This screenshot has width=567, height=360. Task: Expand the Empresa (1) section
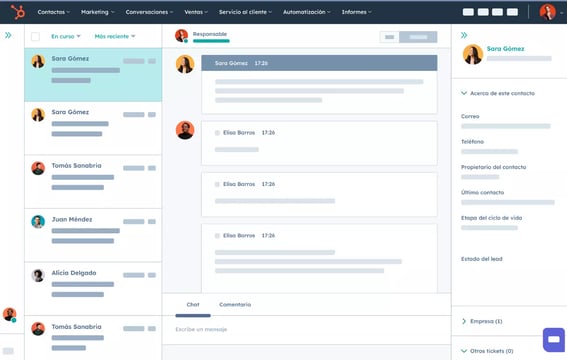click(482, 321)
